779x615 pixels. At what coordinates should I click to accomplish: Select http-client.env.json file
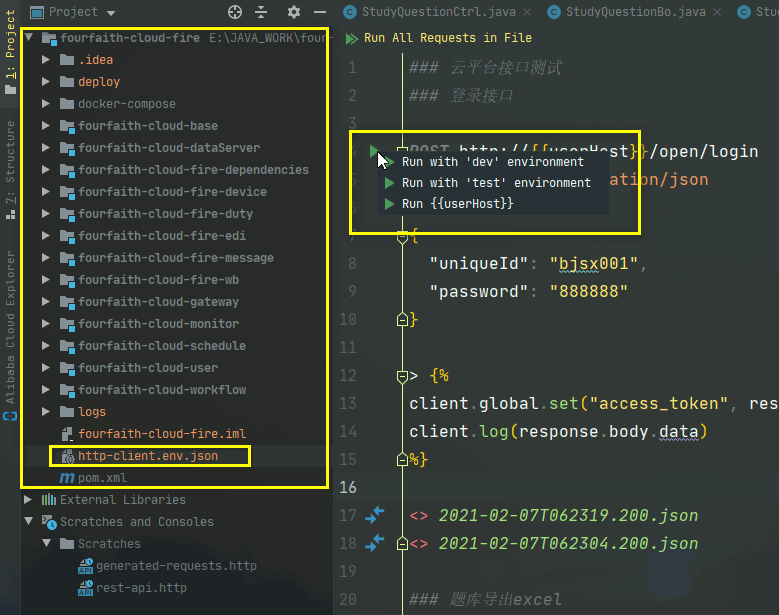tap(148, 456)
